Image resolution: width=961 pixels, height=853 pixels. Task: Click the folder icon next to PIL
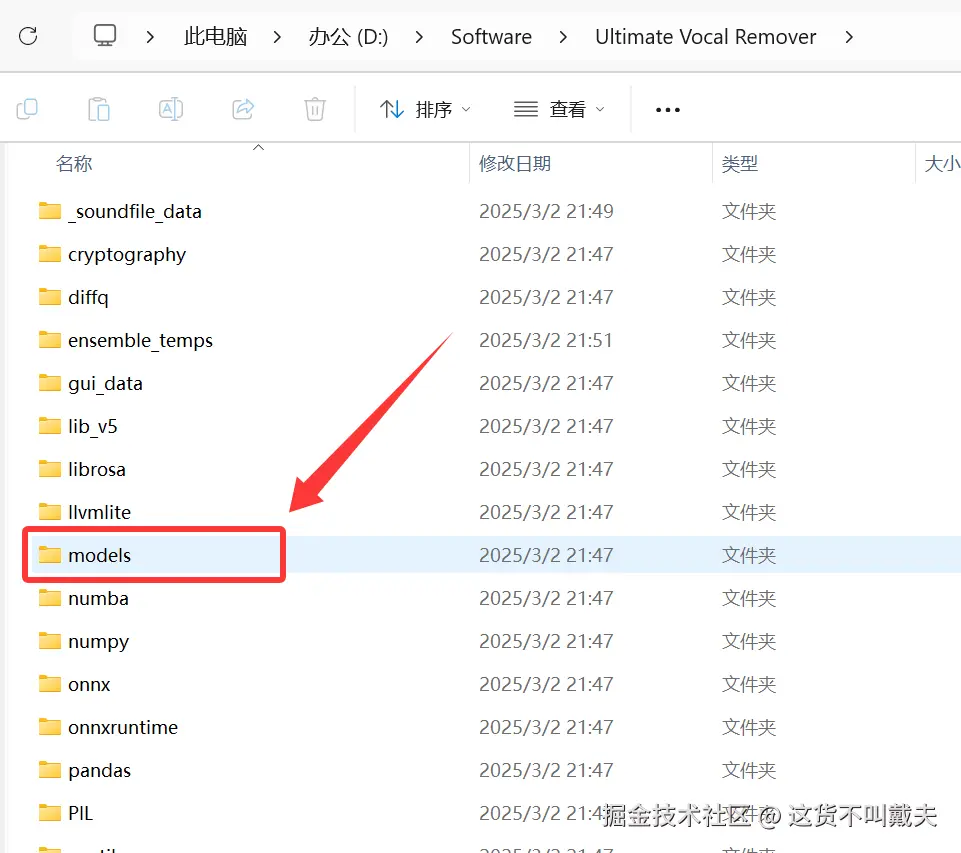tap(50, 813)
